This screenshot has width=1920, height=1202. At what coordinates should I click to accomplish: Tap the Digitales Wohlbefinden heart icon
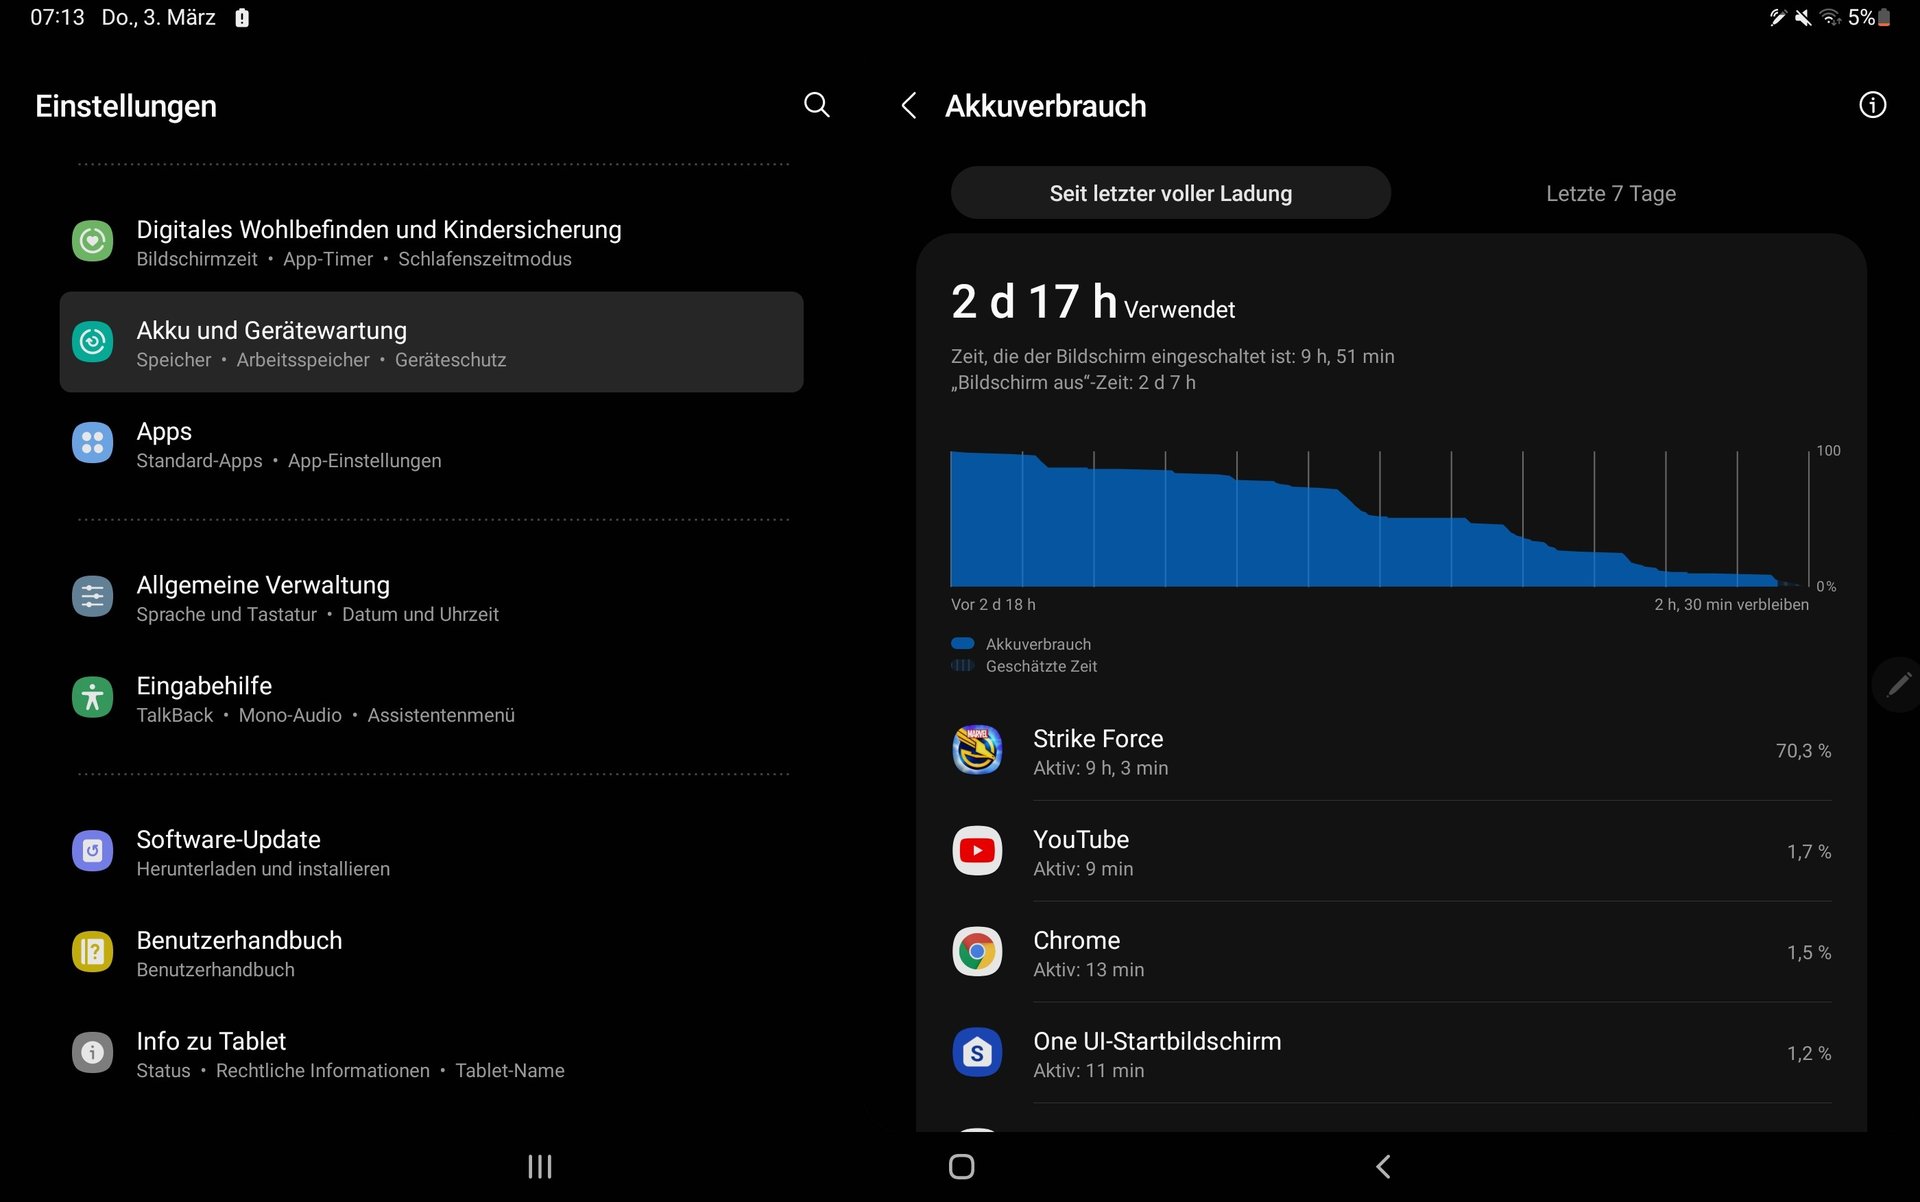(x=92, y=242)
